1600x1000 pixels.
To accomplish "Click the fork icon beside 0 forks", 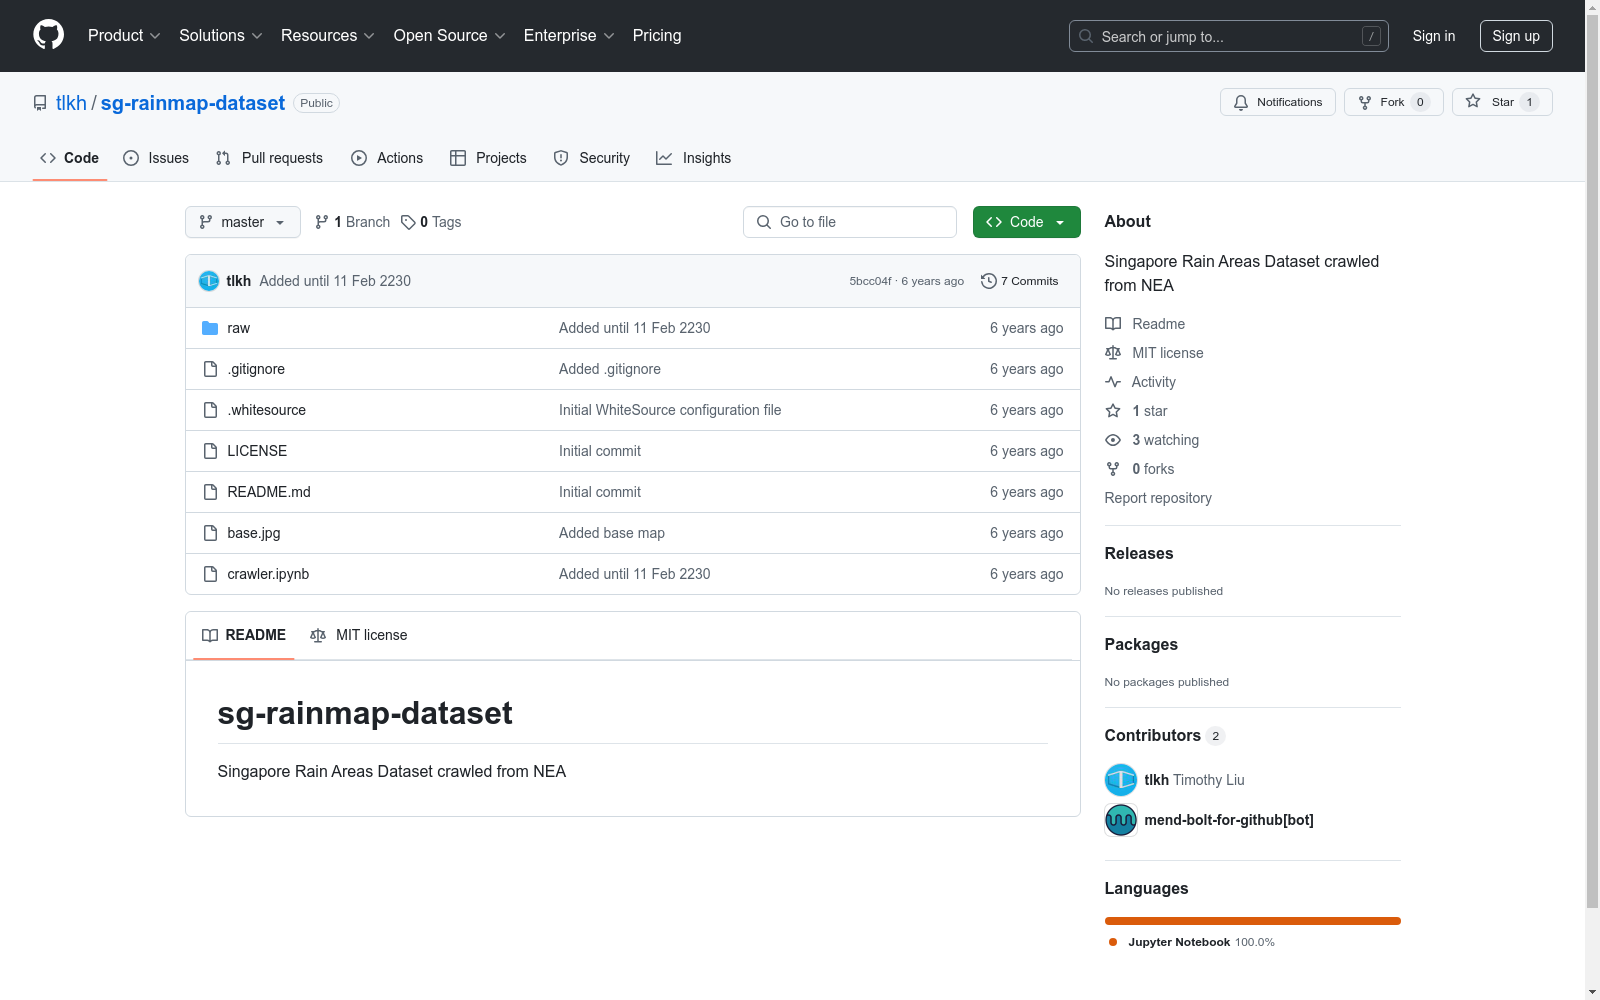I will (1113, 469).
